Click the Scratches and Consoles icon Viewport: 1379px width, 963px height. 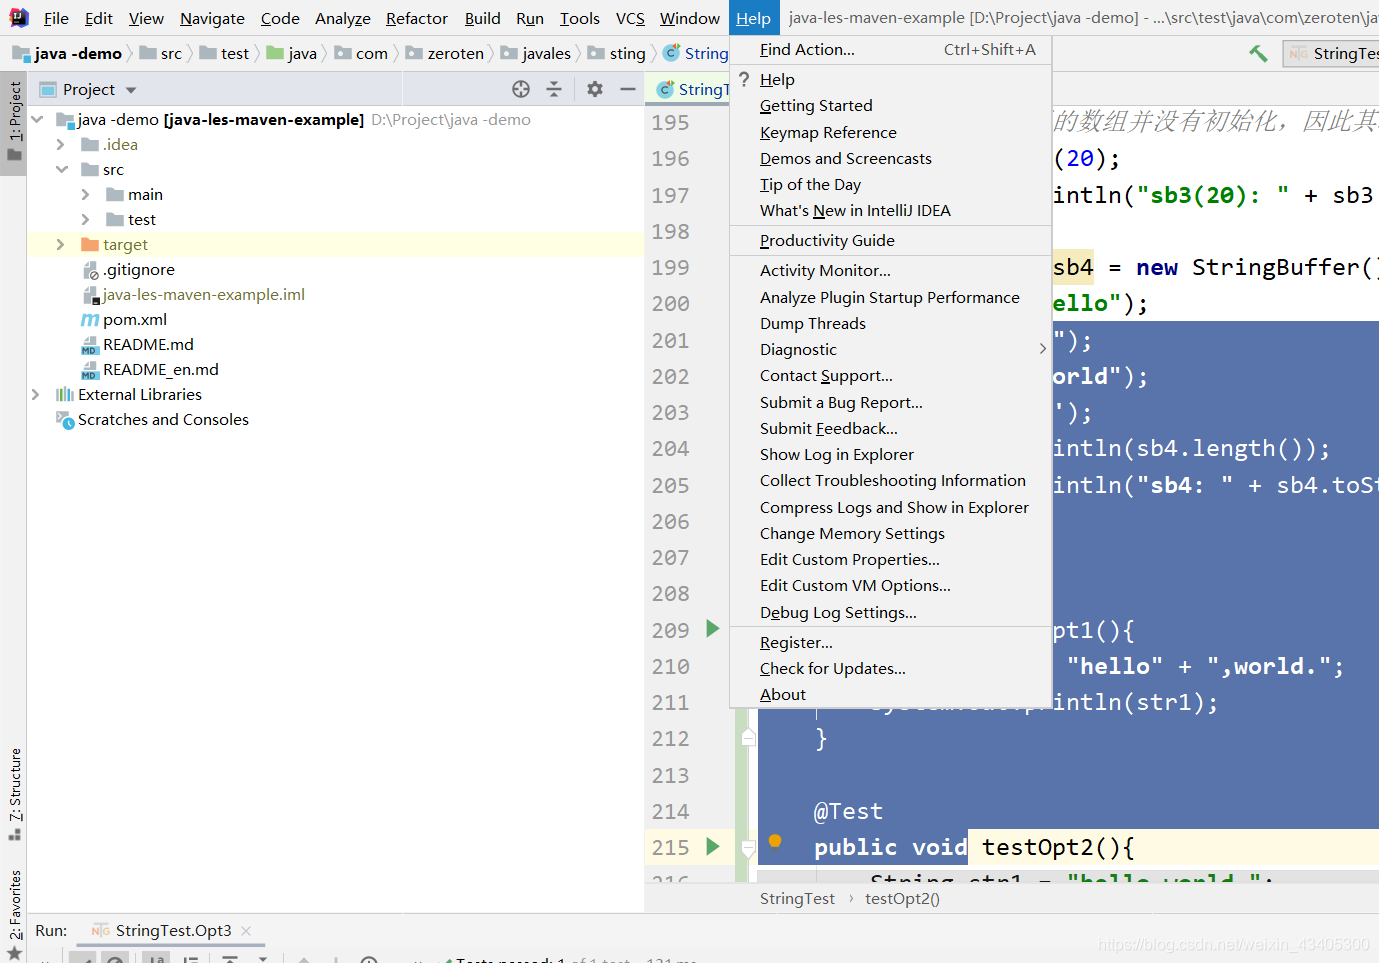point(65,420)
